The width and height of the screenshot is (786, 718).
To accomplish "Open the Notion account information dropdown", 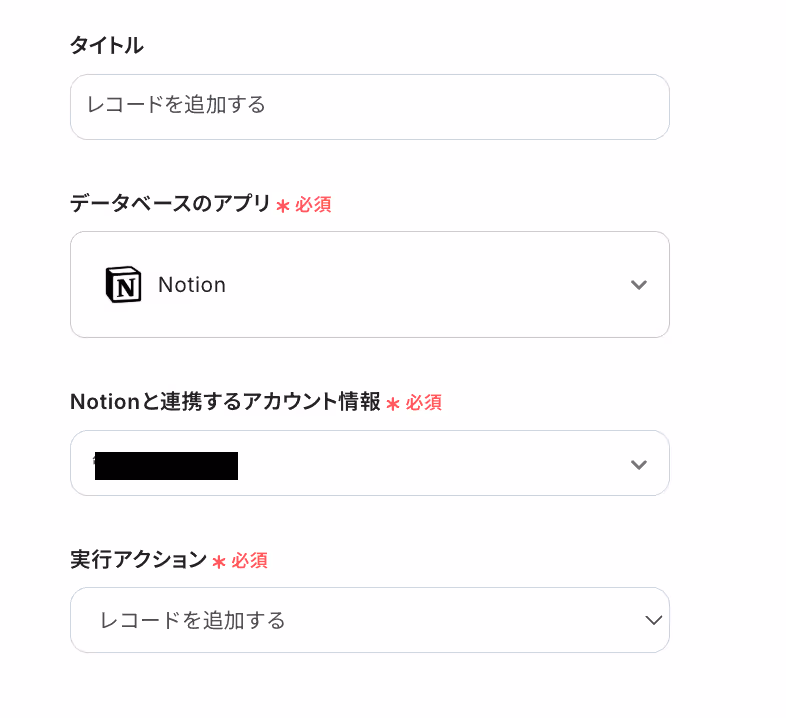I will pyautogui.click(x=370, y=463).
